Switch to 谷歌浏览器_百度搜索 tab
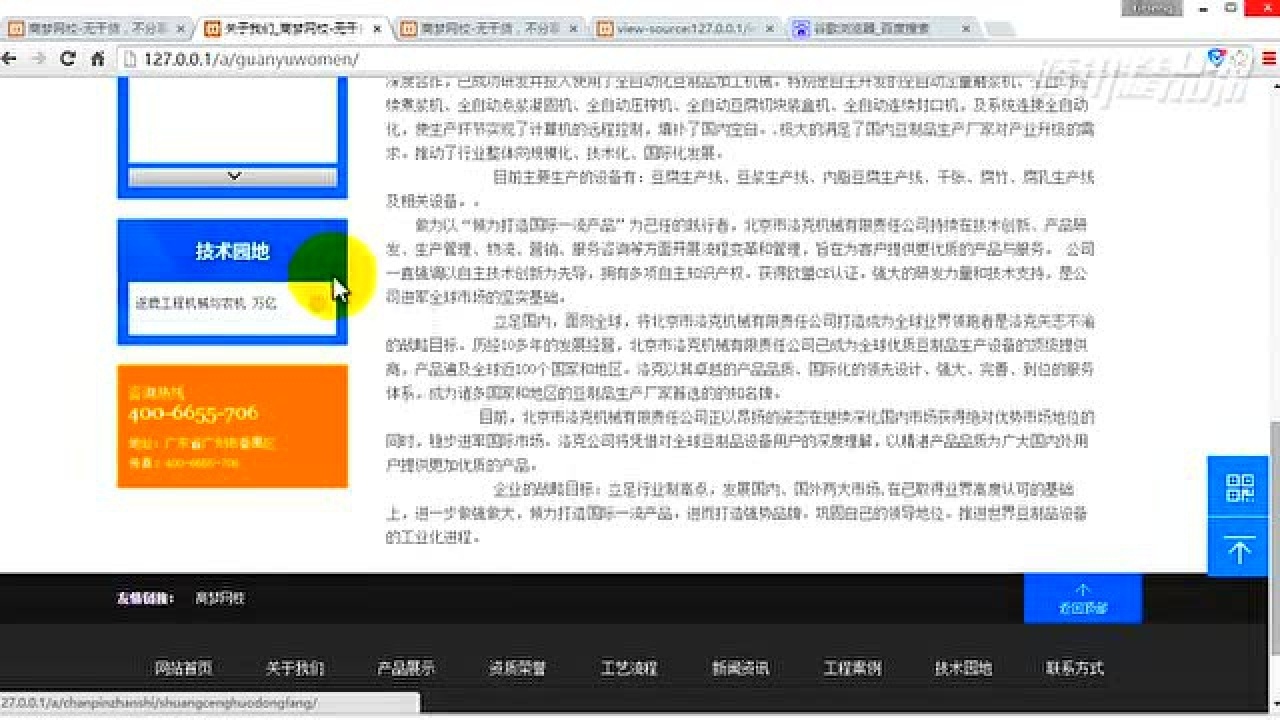 (x=882, y=29)
